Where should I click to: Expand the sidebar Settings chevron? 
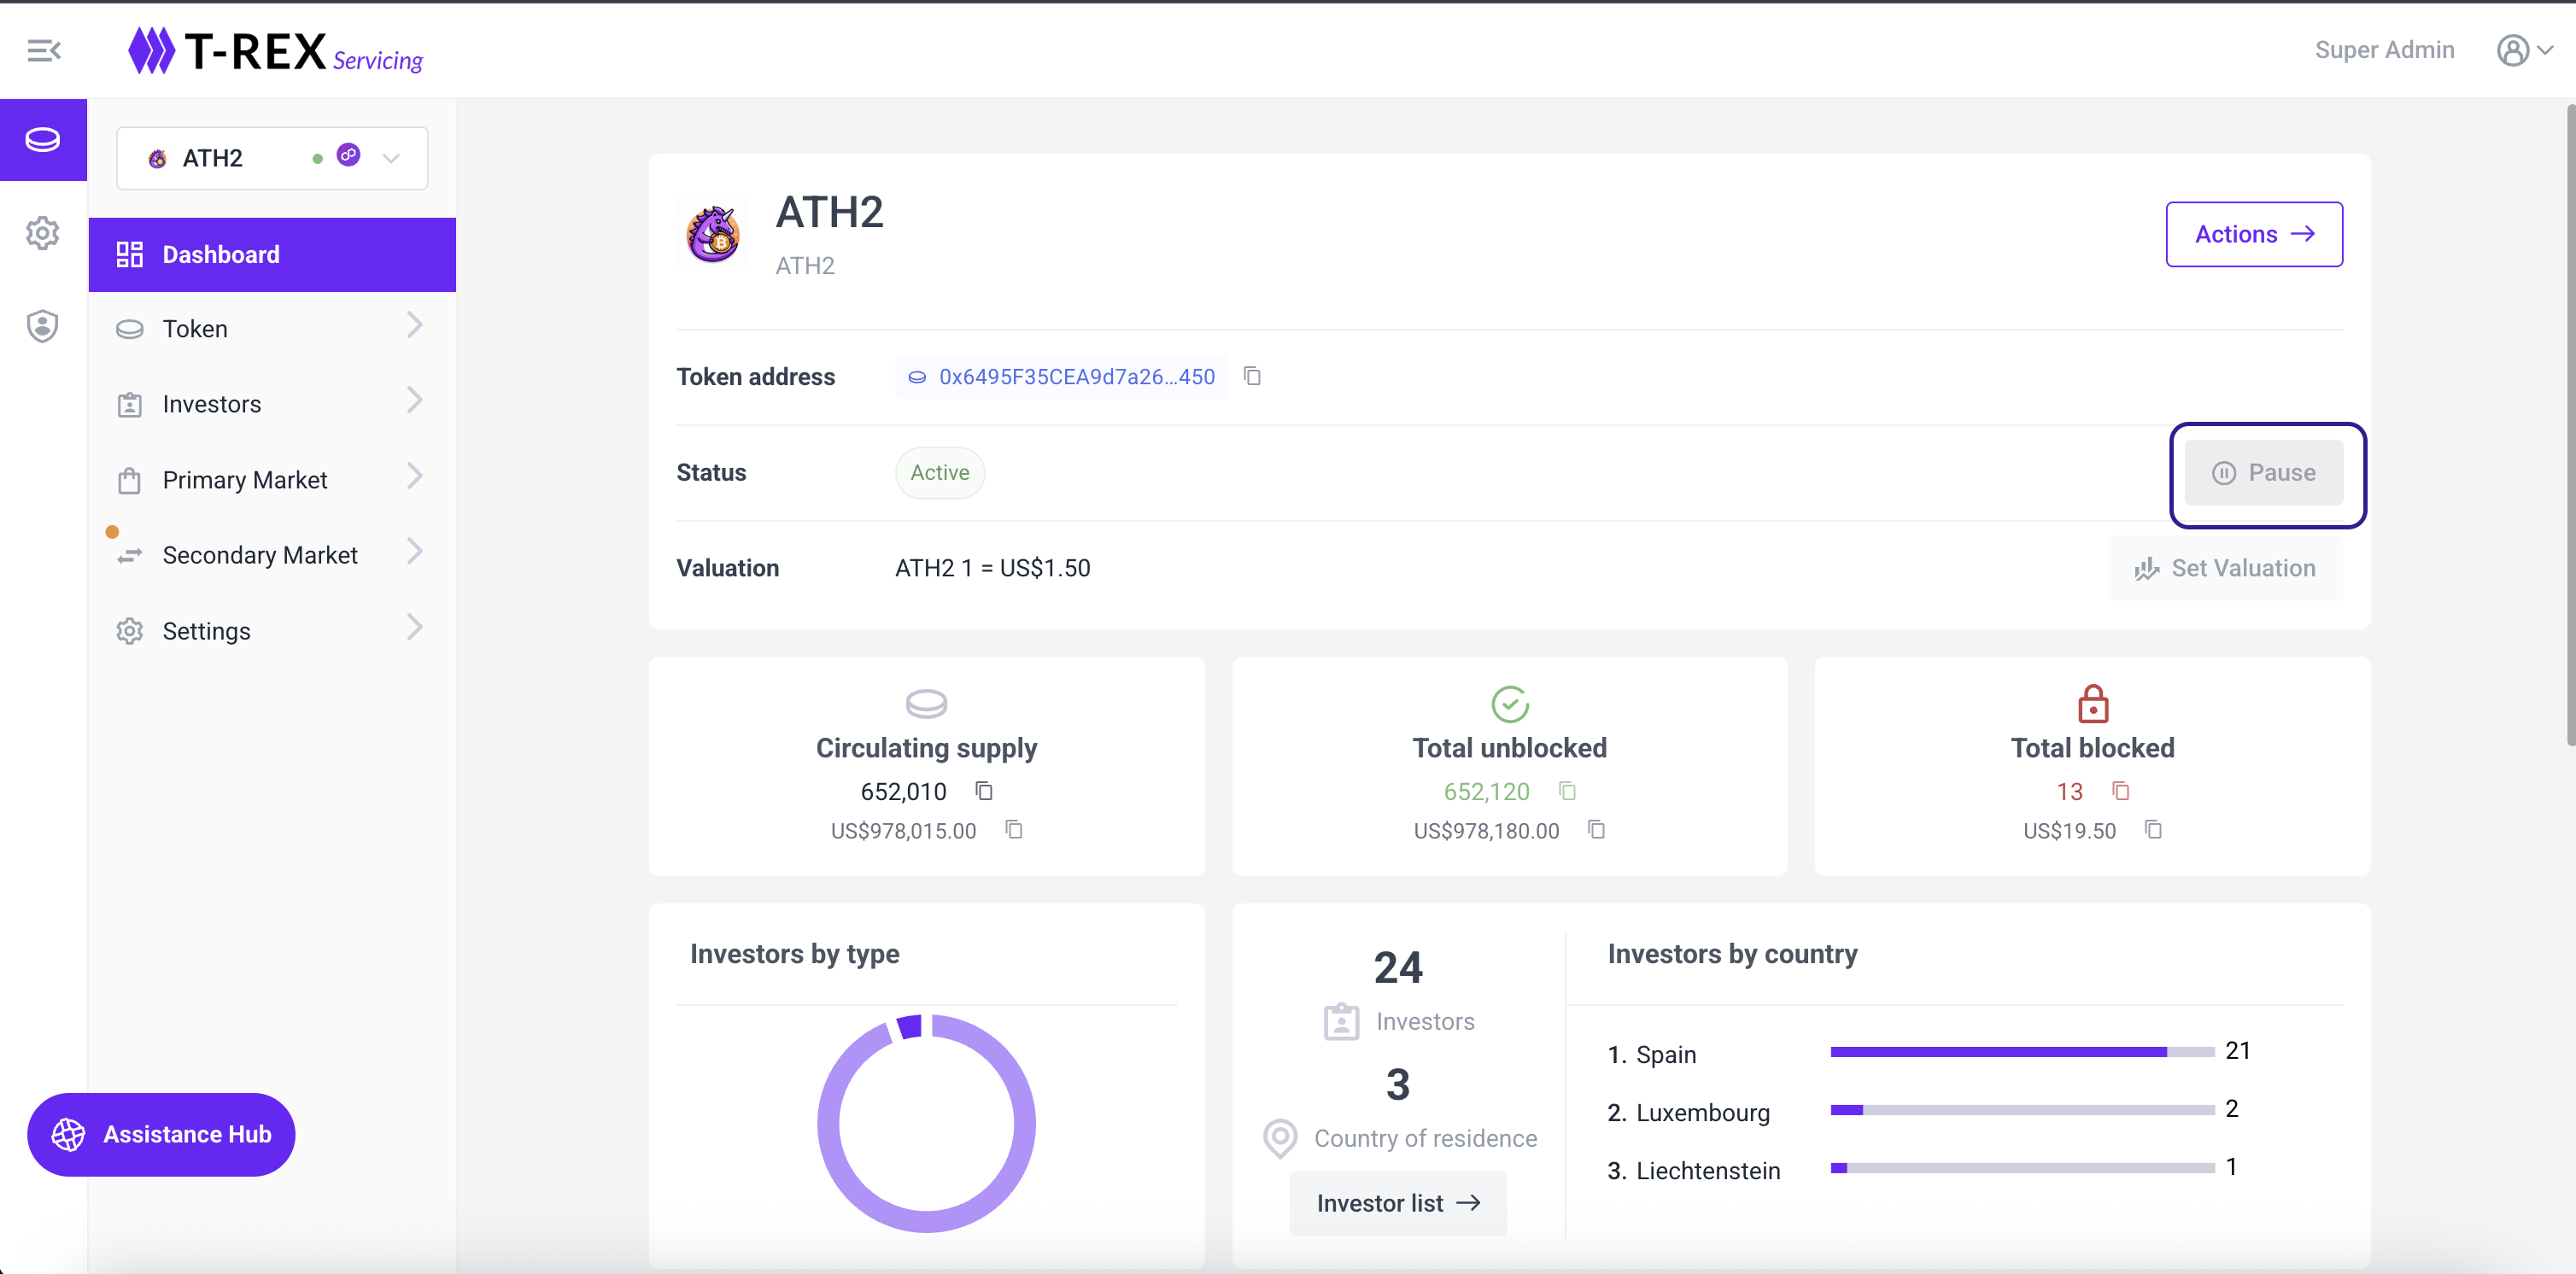[x=415, y=627]
